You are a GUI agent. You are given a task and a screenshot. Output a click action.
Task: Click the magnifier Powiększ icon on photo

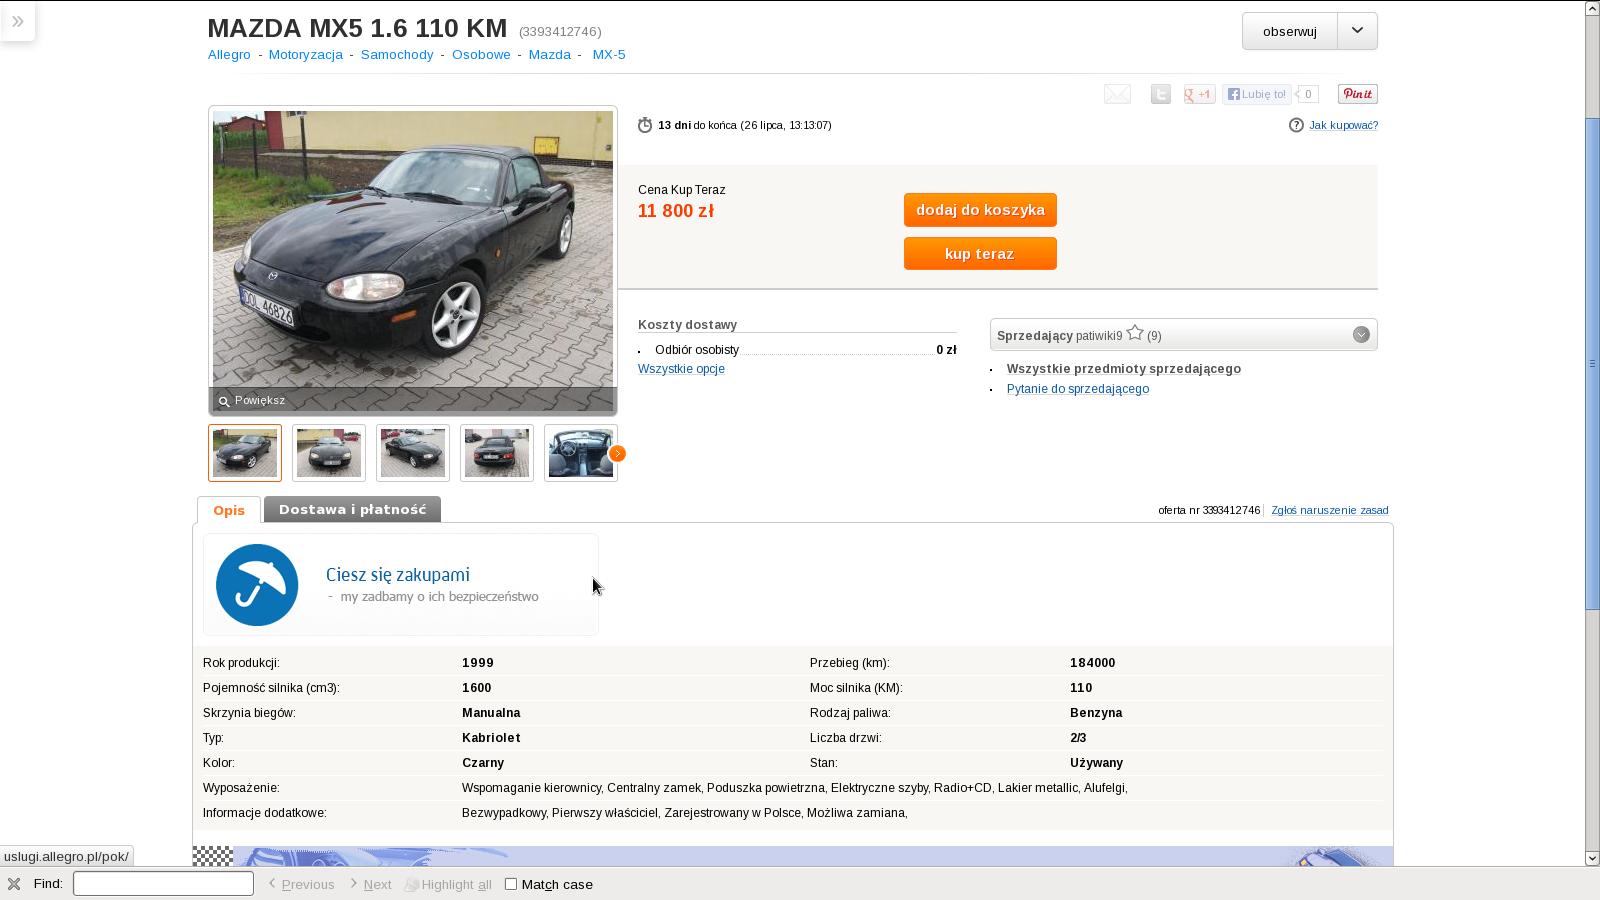(224, 401)
